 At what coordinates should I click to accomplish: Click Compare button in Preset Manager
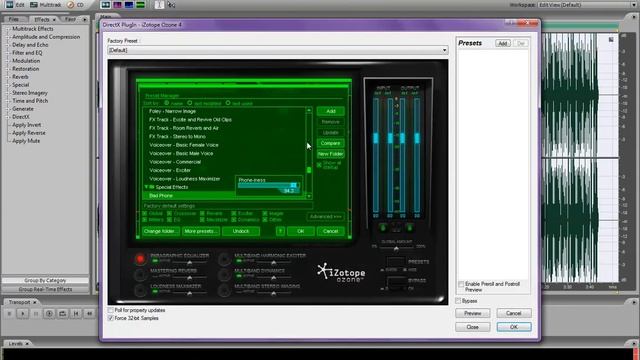click(x=331, y=143)
